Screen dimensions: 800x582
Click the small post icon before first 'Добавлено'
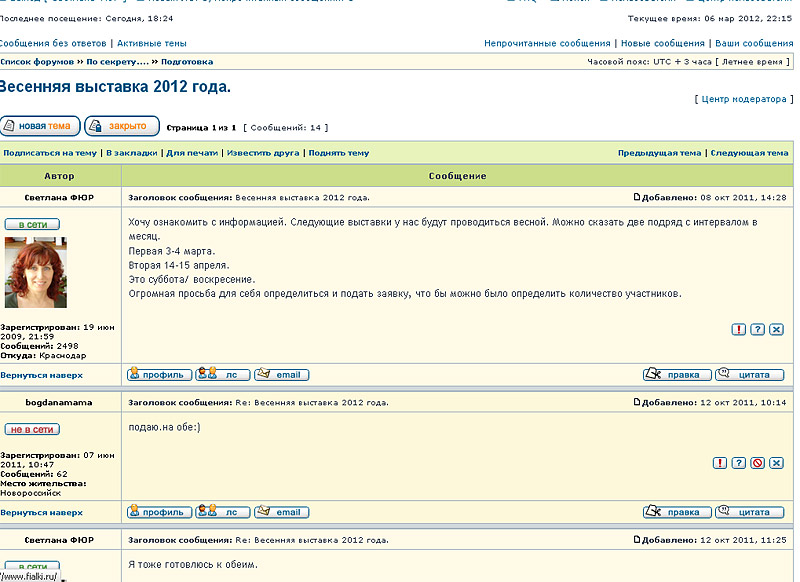pos(638,198)
